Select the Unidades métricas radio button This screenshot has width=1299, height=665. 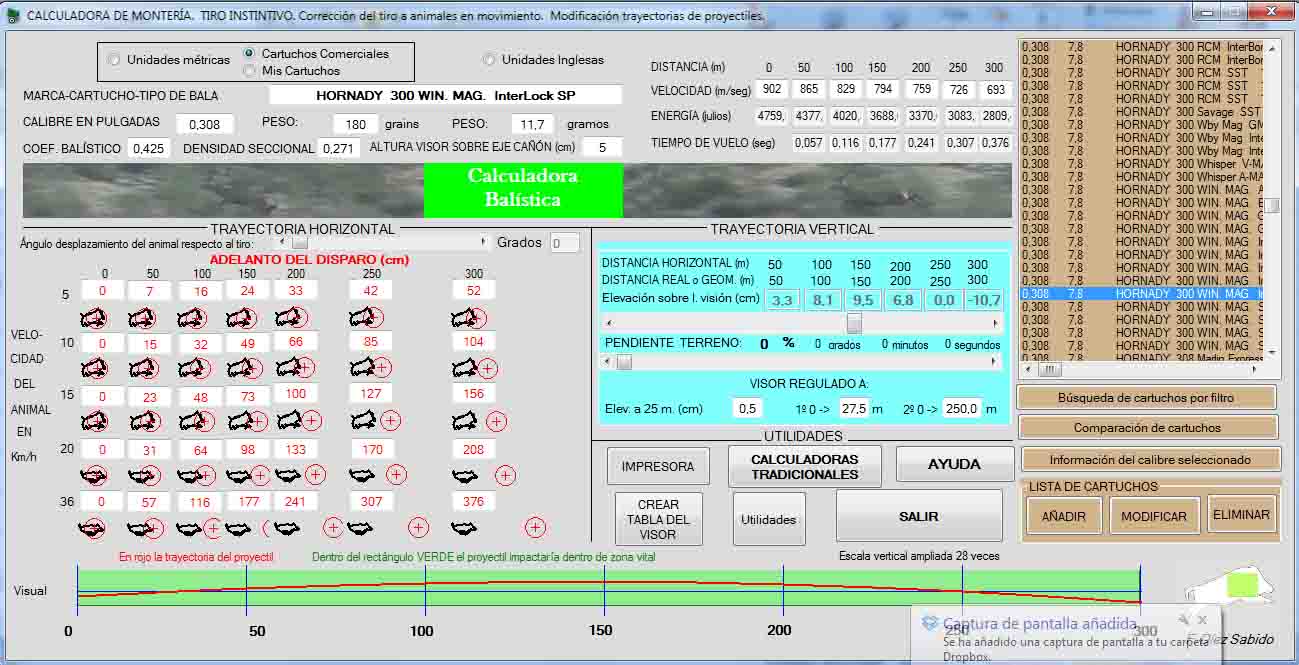click(114, 60)
